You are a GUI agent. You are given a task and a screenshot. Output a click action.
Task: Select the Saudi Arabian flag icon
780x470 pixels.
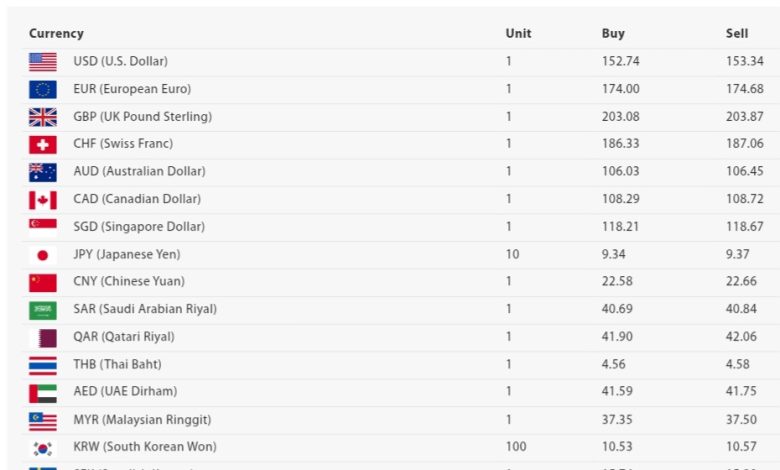pos(43,310)
